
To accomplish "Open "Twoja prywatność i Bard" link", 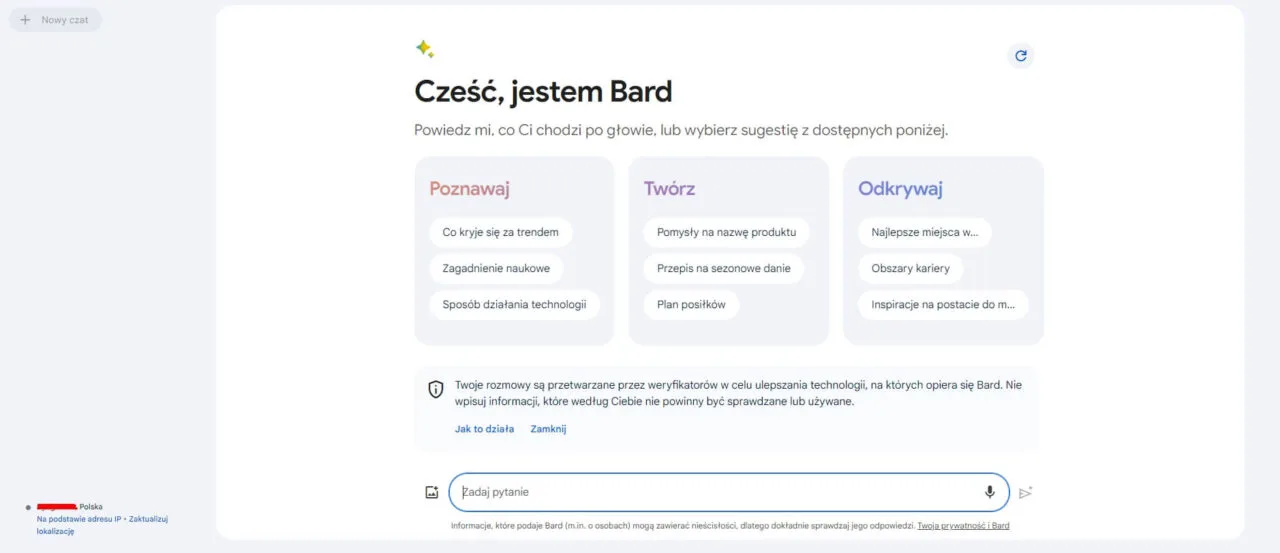I will click(x=963, y=525).
